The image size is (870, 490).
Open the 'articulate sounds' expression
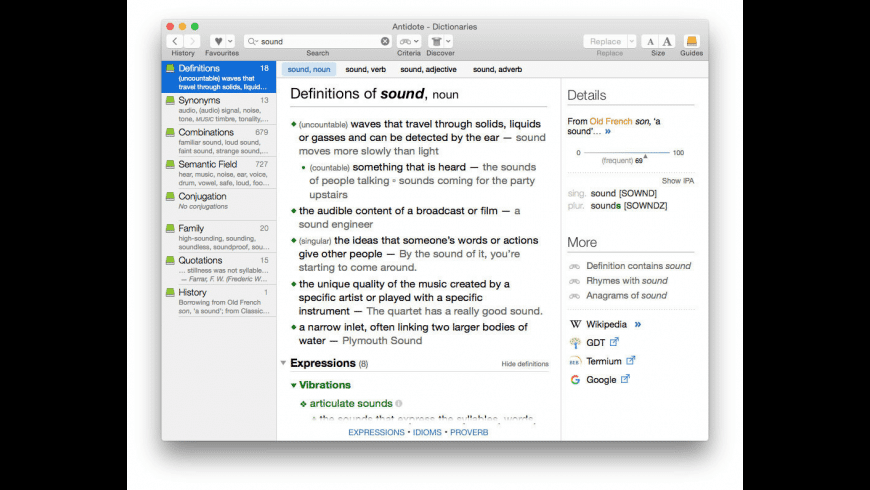(351, 403)
